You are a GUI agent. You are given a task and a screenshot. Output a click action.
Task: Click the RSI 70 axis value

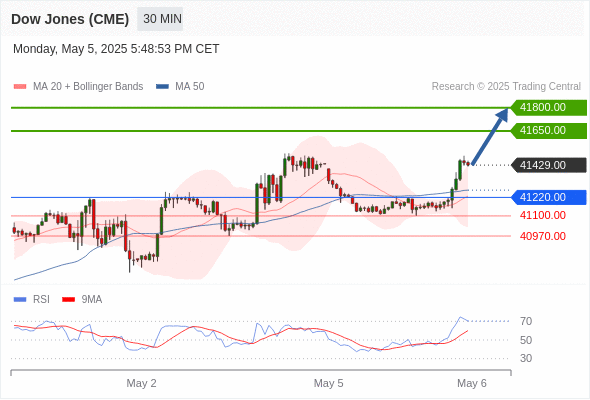(x=526, y=321)
